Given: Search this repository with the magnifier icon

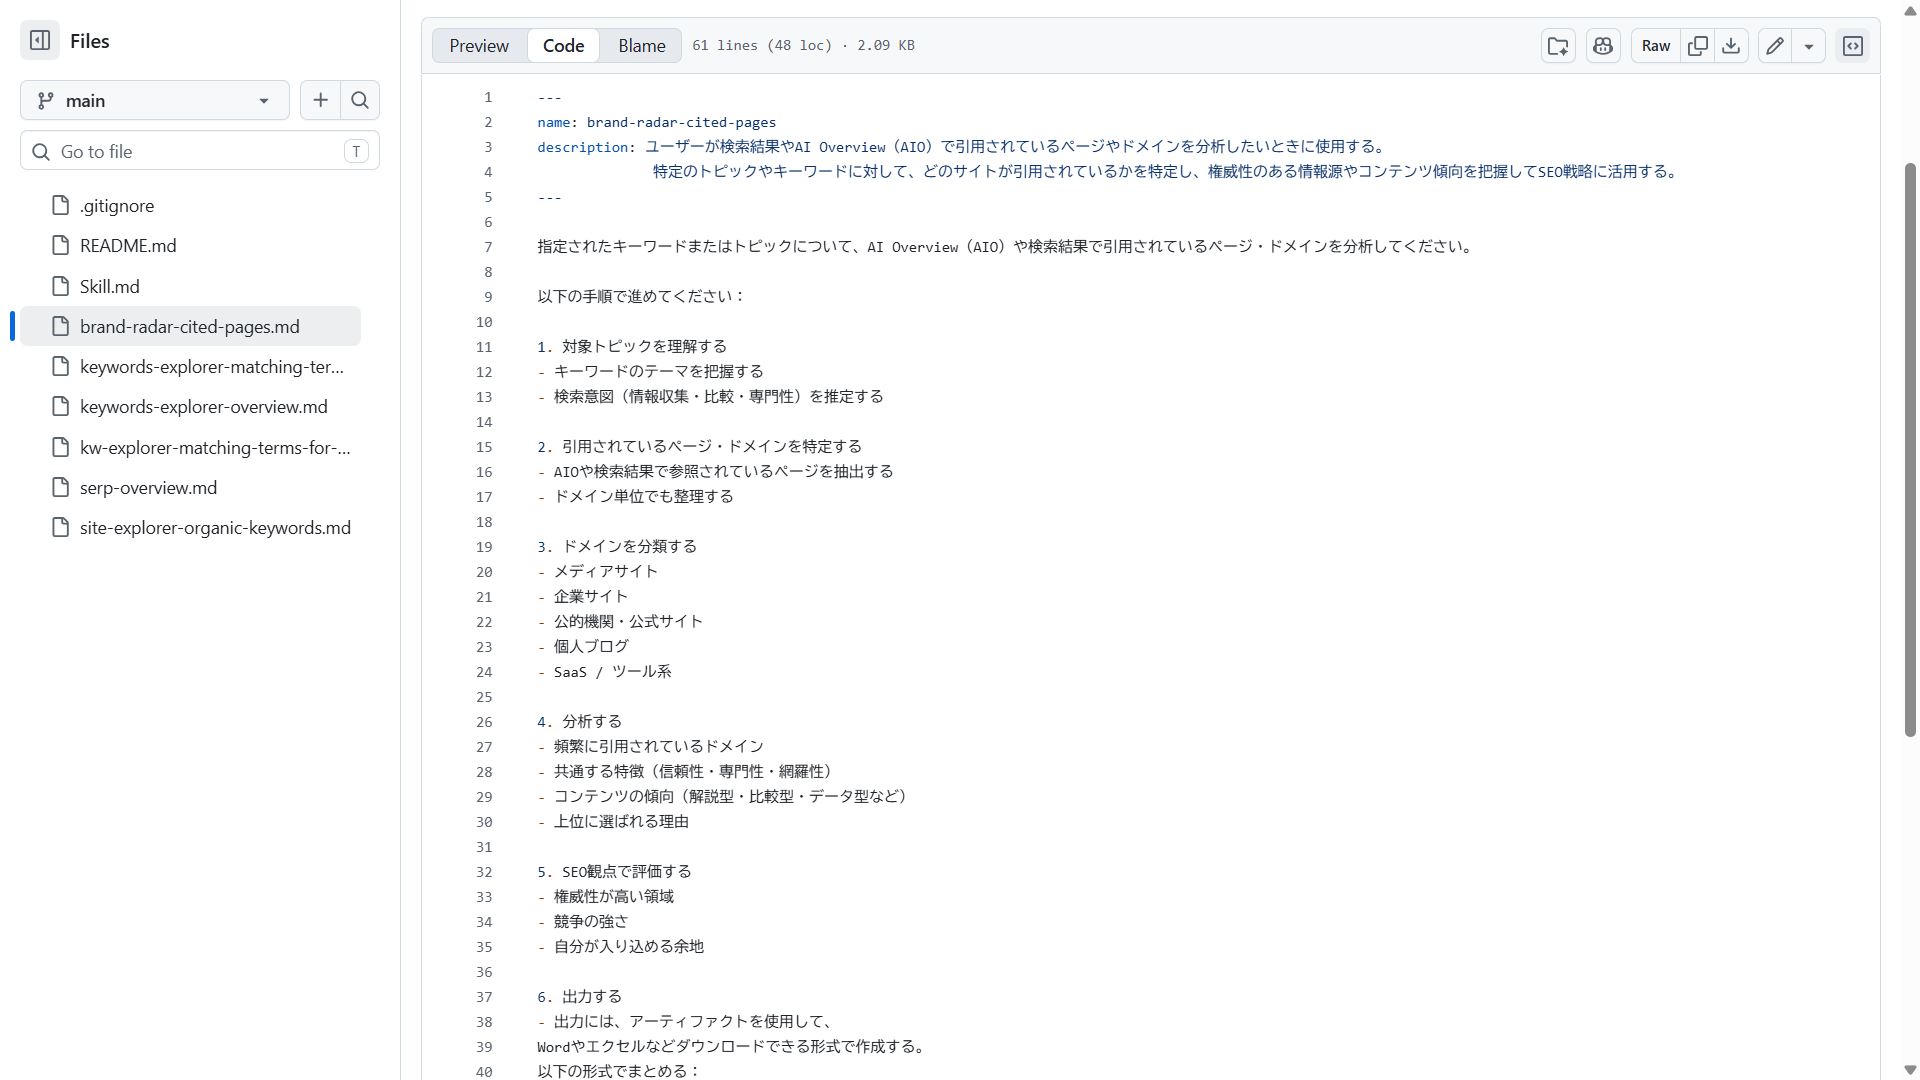Looking at the screenshot, I should tap(360, 100).
